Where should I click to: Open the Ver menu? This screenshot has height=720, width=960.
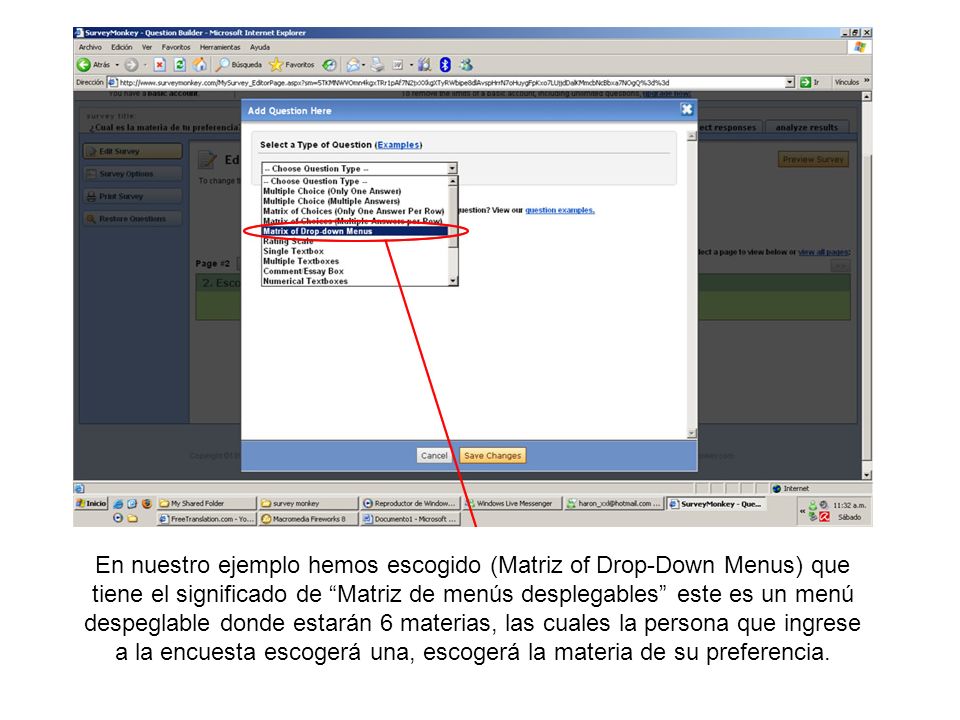click(147, 47)
